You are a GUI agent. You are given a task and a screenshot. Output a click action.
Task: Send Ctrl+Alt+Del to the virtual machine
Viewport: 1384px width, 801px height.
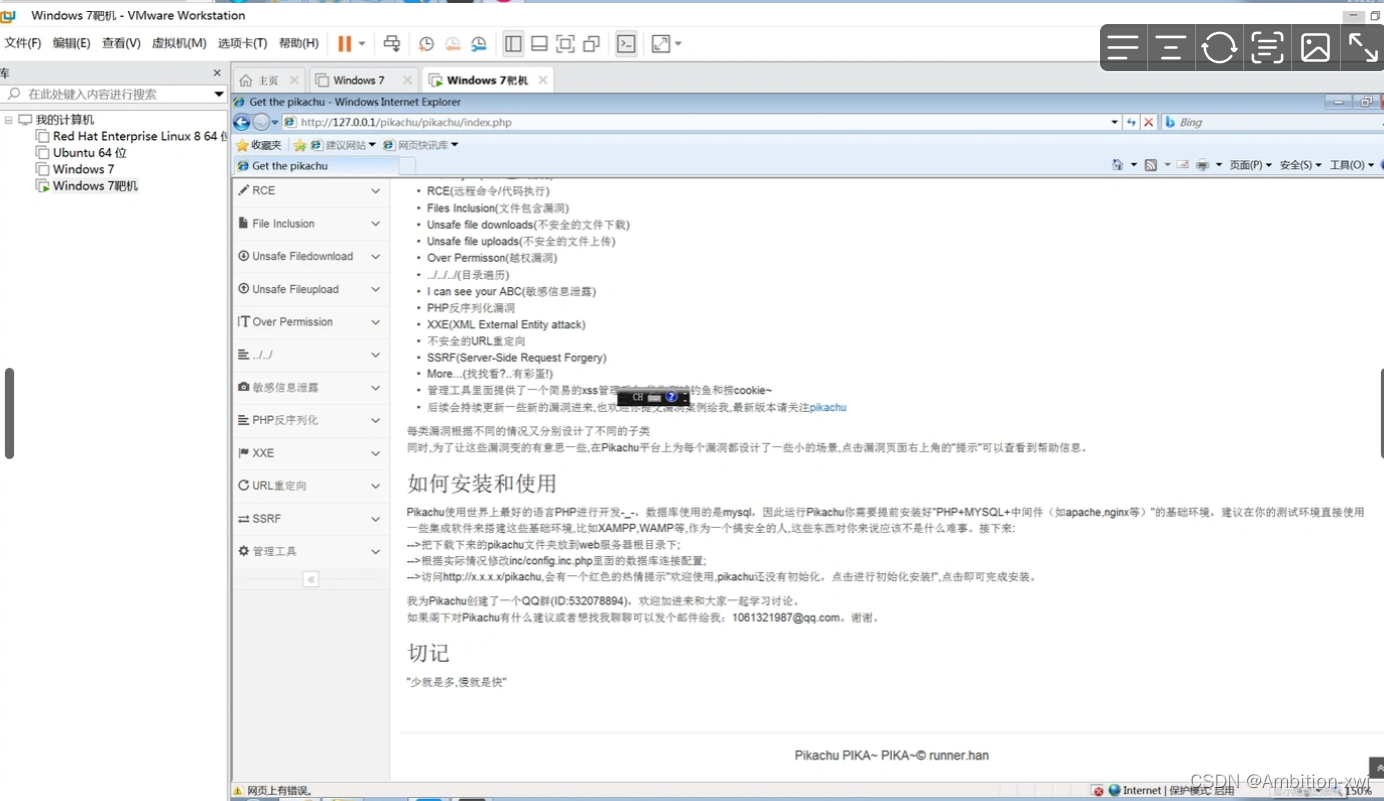391,43
